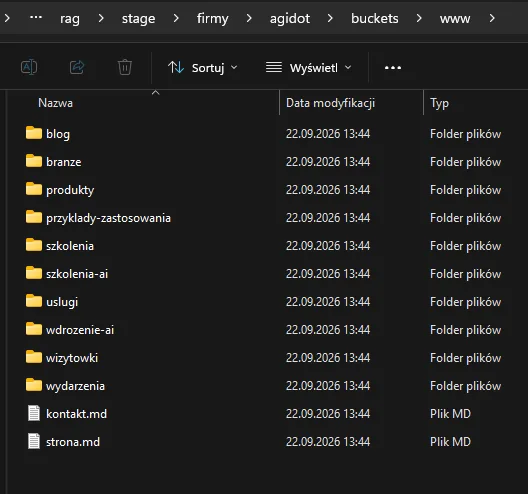
Task: Click the strona.md file name
Action: point(73,441)
